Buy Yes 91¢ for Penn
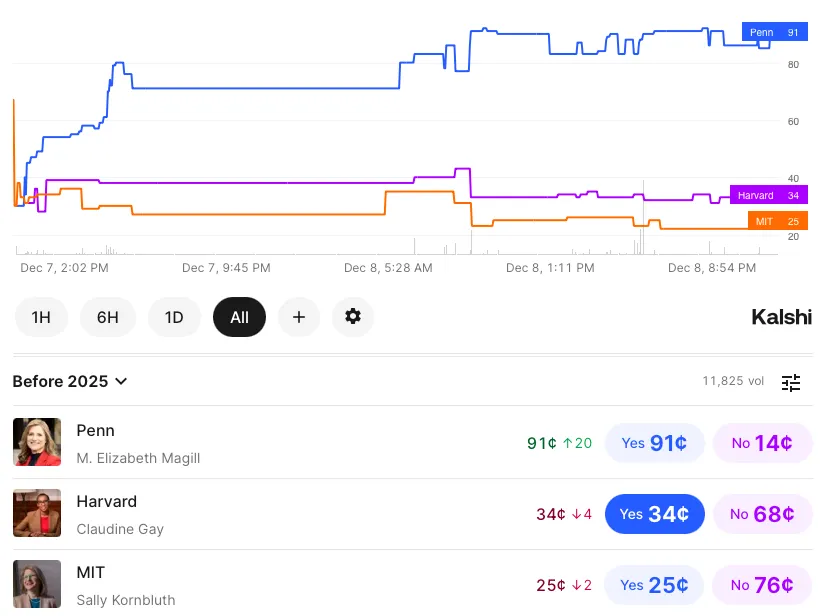 point(654,443)
